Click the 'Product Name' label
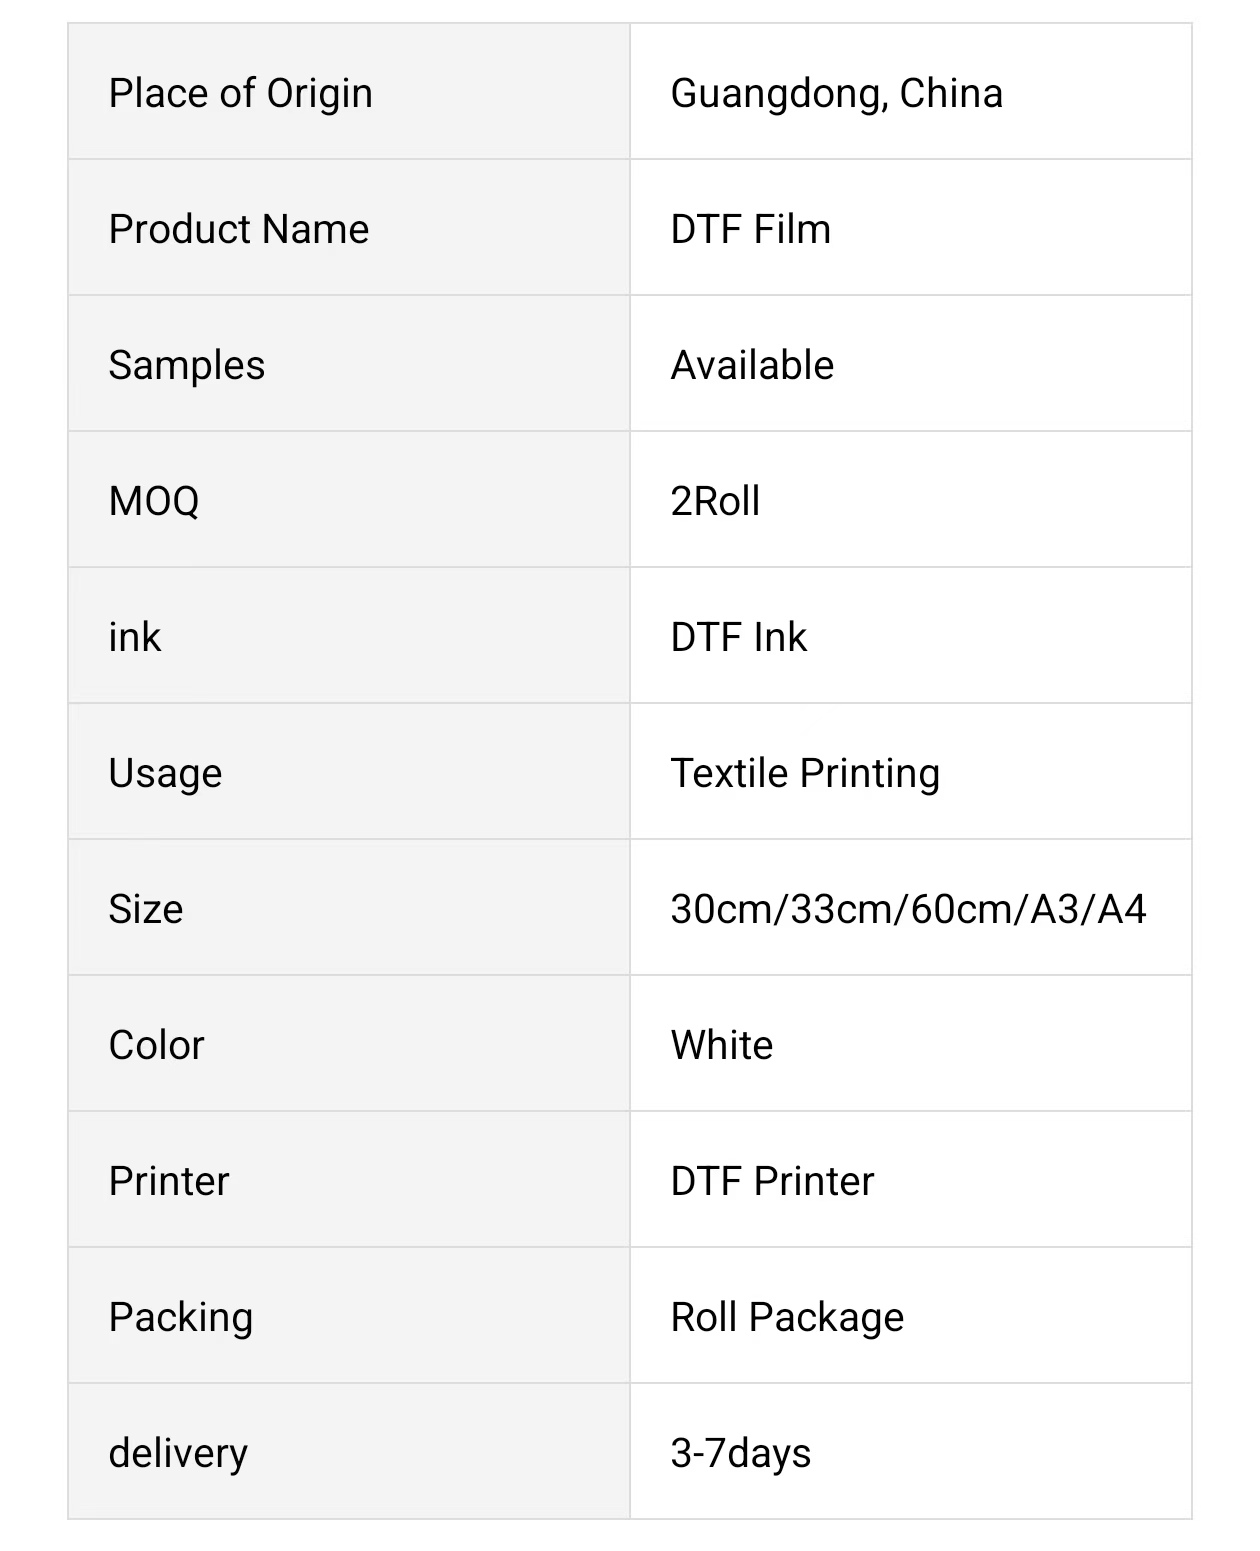Image resolution: width=1260 pixels, height=1551 pixels. pyautogui.click(x=238, y=229)
